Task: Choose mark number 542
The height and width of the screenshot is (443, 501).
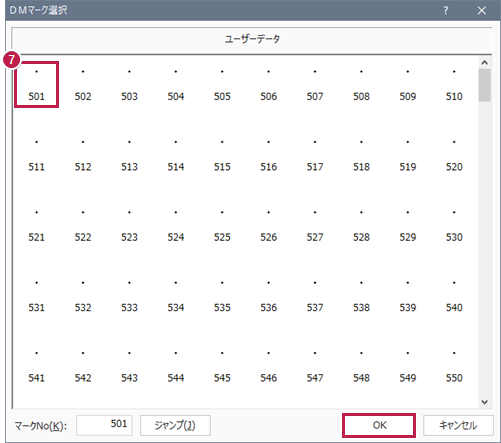Action: [x=83, y=366]
